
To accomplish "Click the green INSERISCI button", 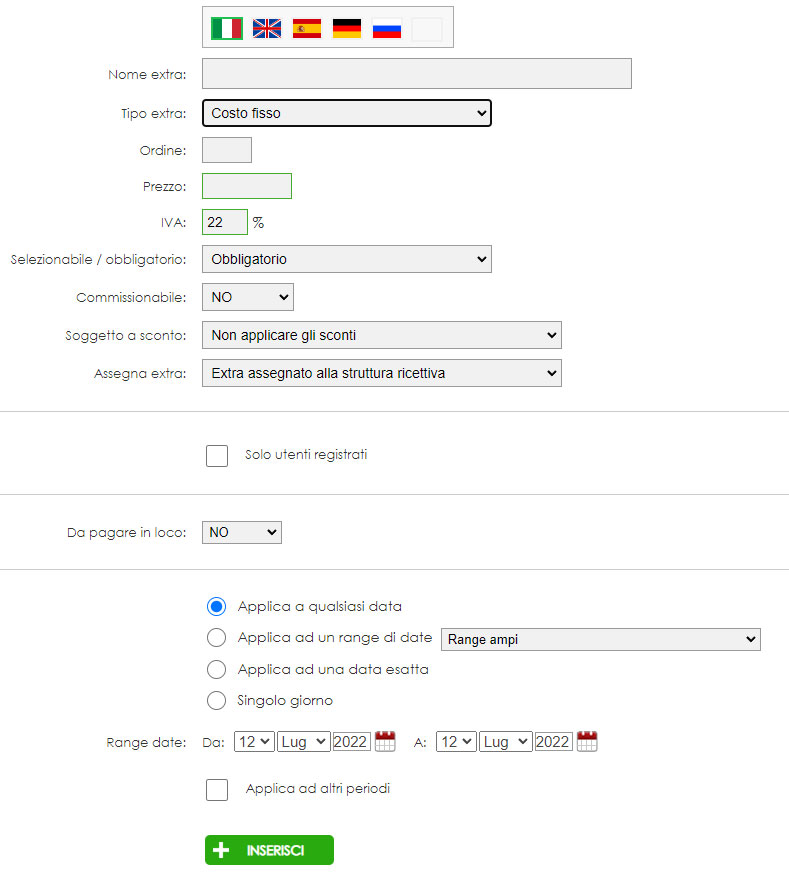I will coord(269,850).
